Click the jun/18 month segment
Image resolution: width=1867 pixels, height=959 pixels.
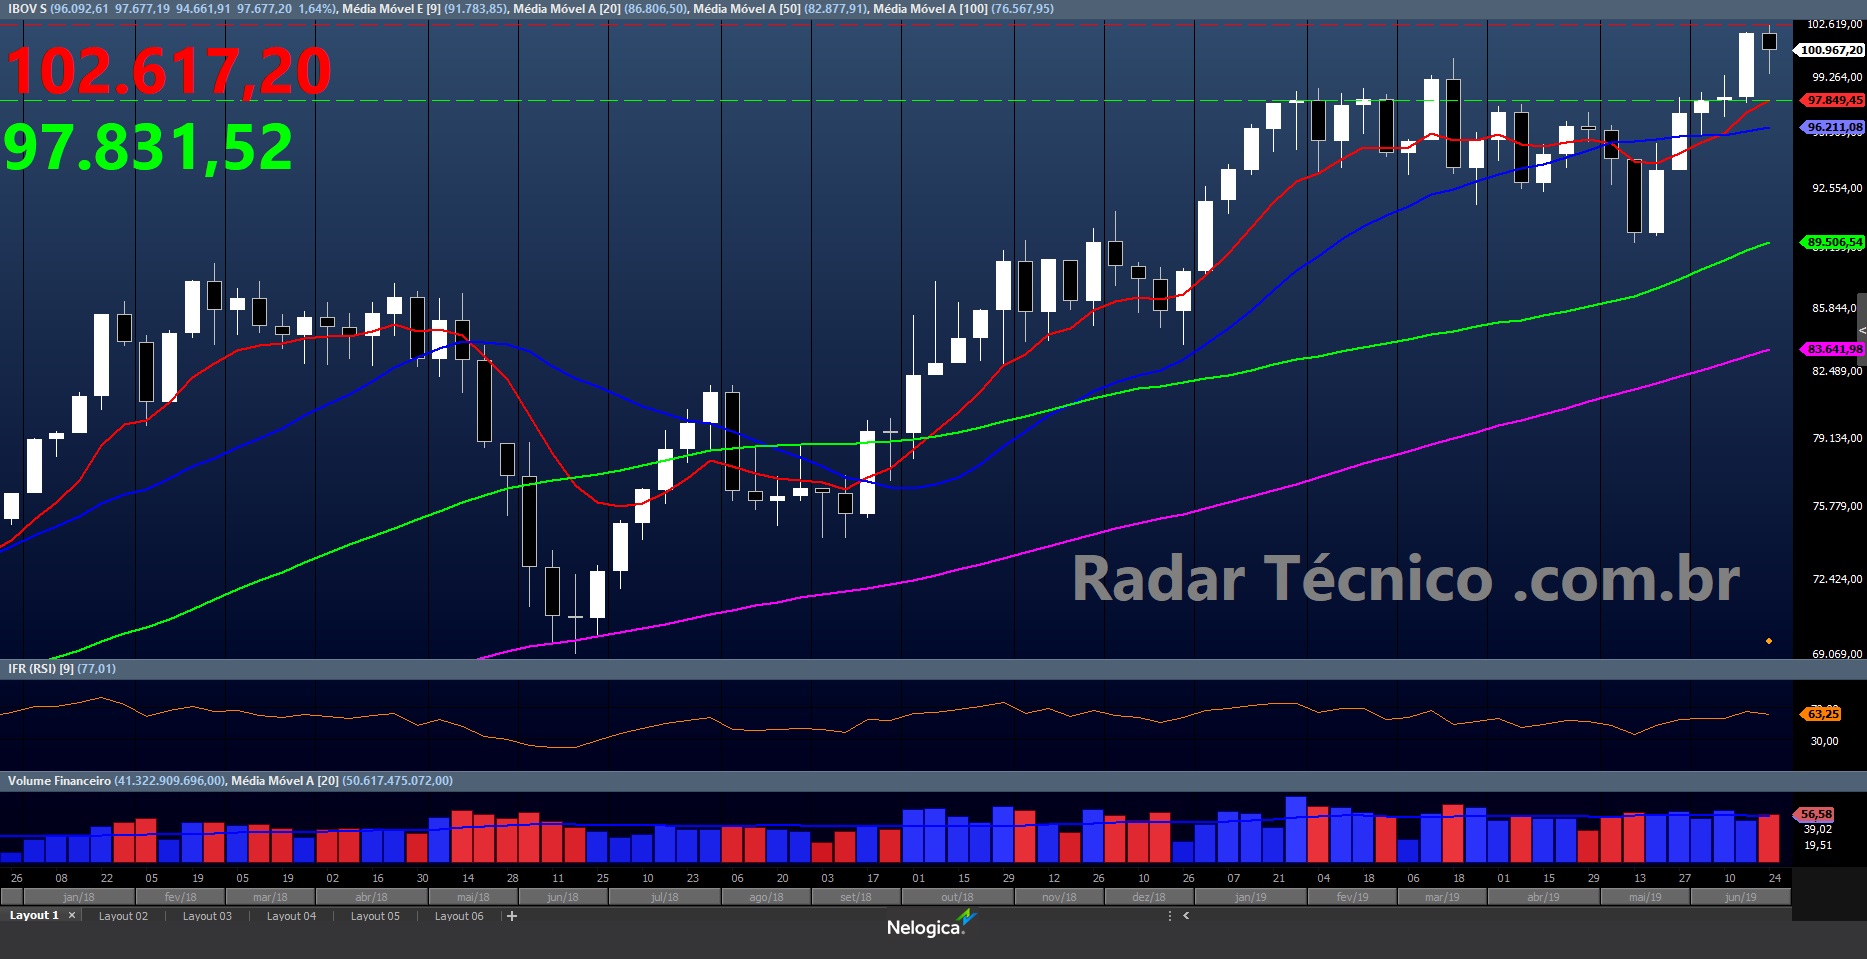click(x=563, y=897)
